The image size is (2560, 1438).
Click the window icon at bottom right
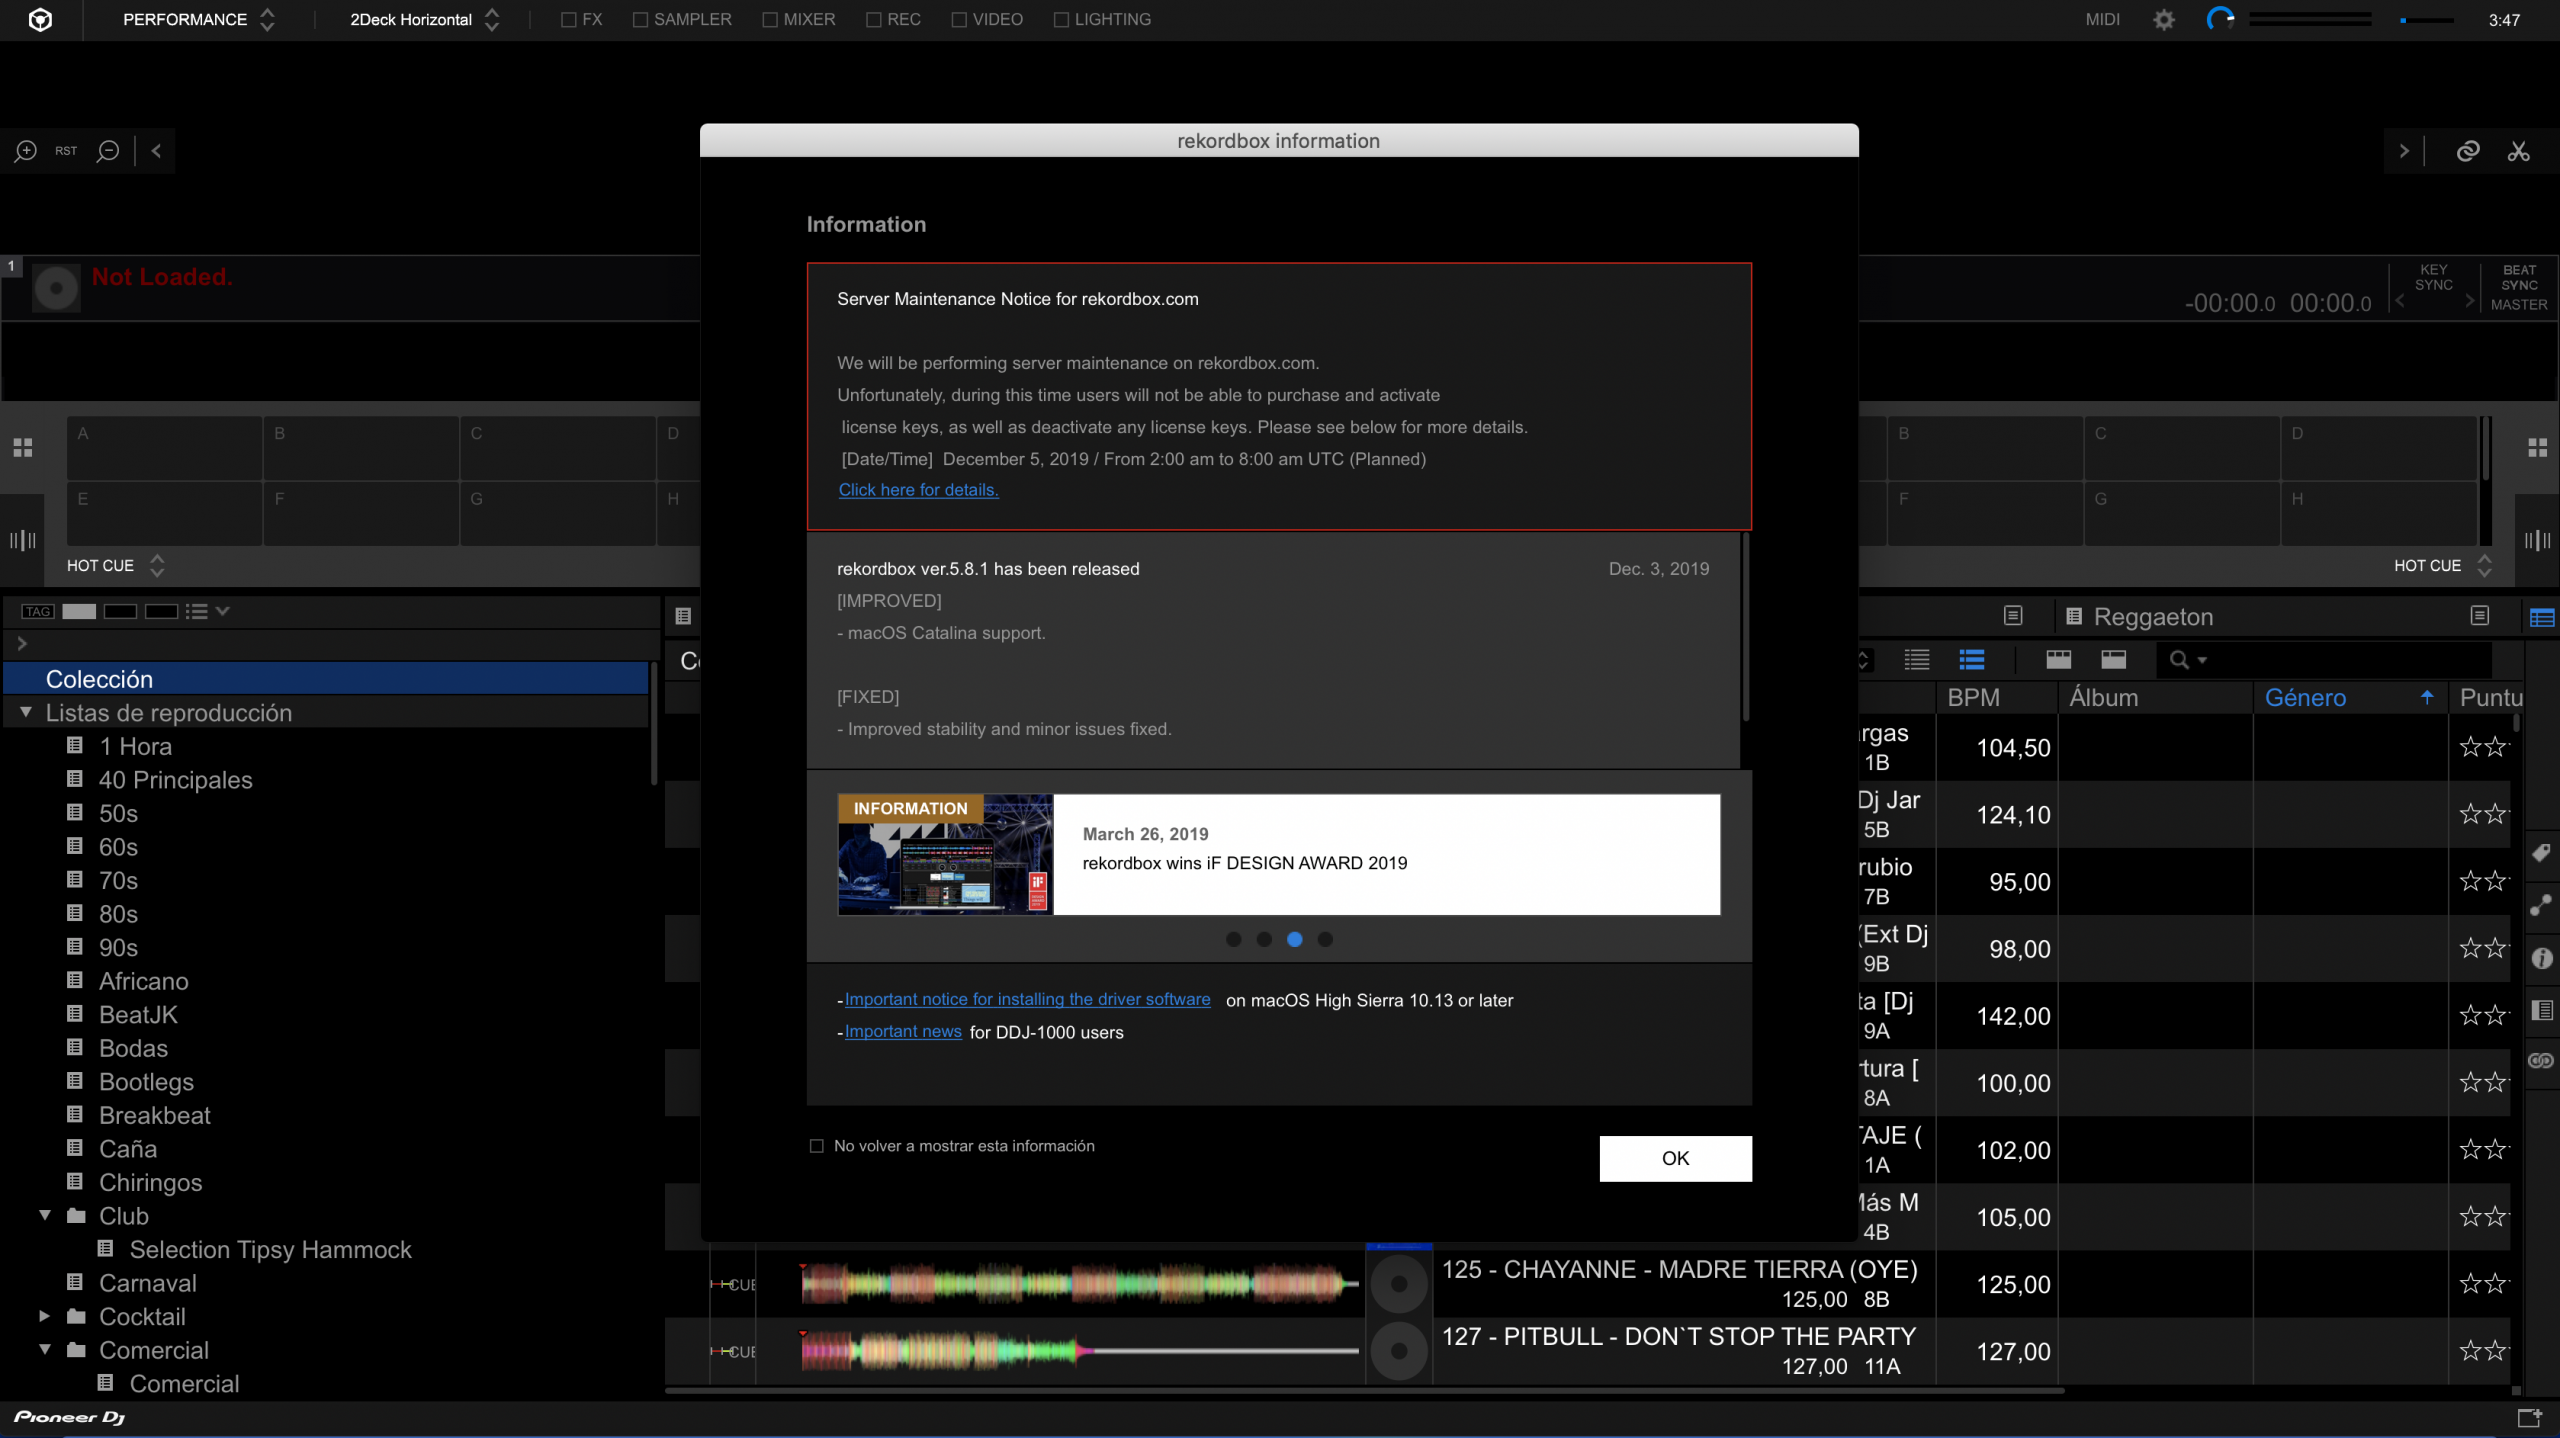2530,1417
